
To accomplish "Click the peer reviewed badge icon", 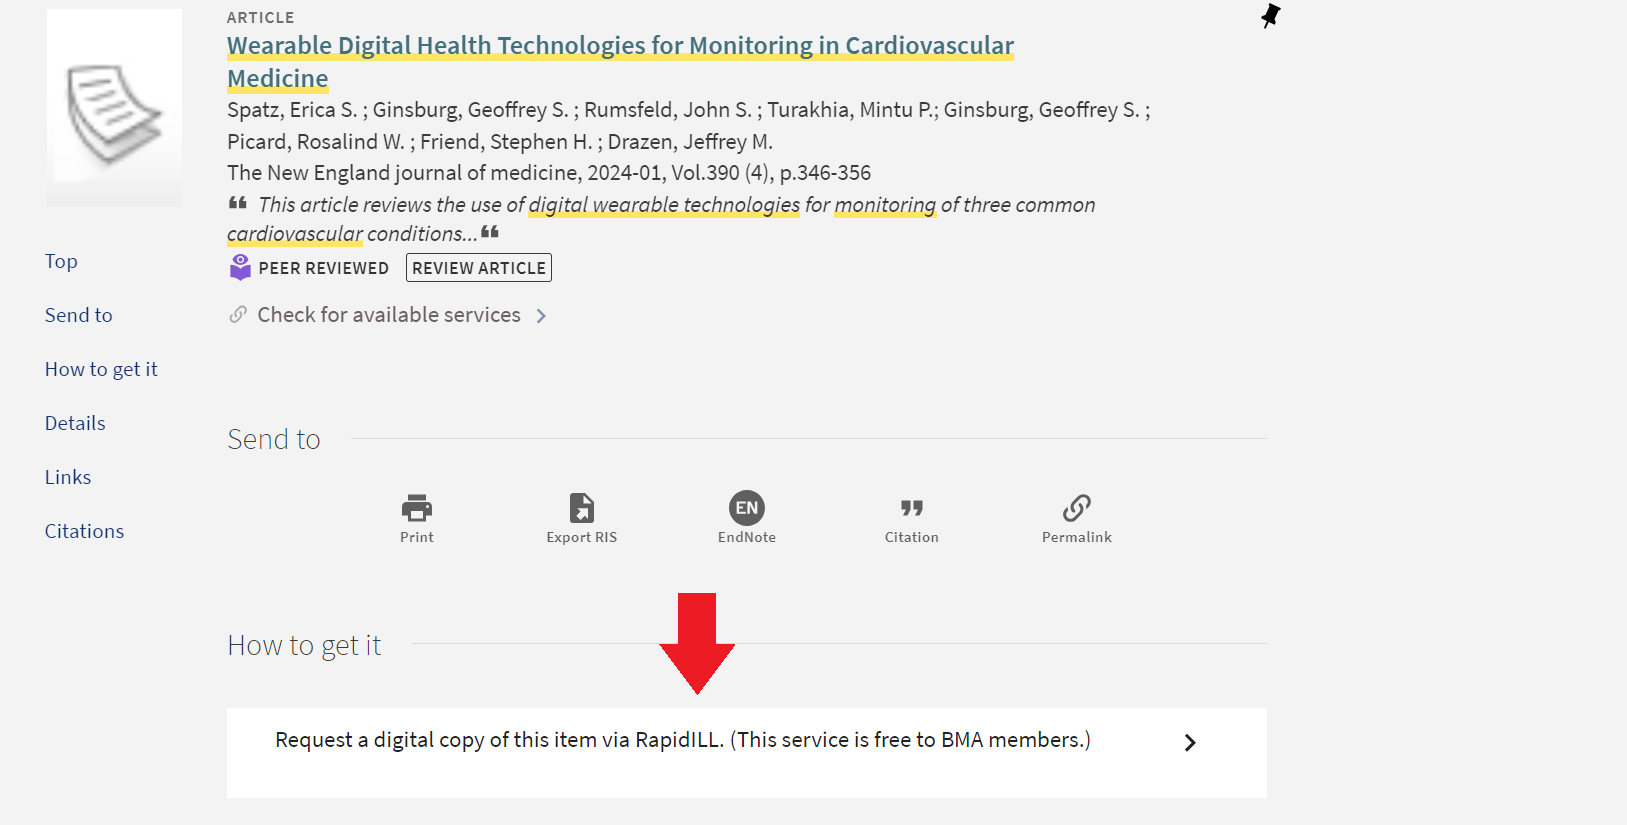I will (240, 267).
